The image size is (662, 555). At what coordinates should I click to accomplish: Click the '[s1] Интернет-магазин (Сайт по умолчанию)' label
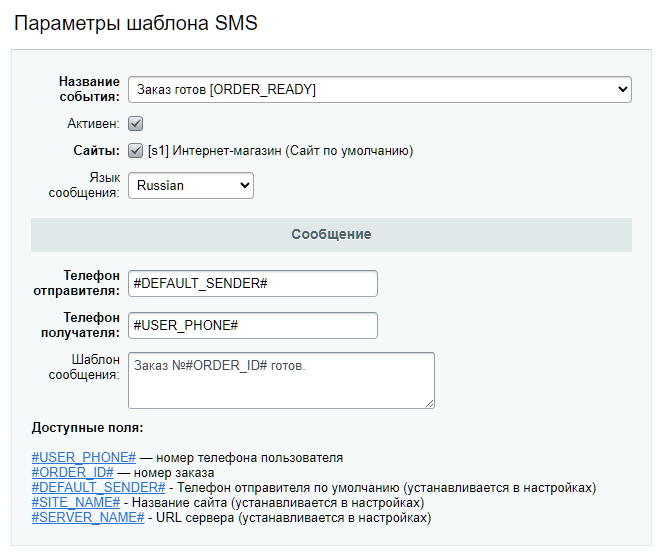(280, 151)
